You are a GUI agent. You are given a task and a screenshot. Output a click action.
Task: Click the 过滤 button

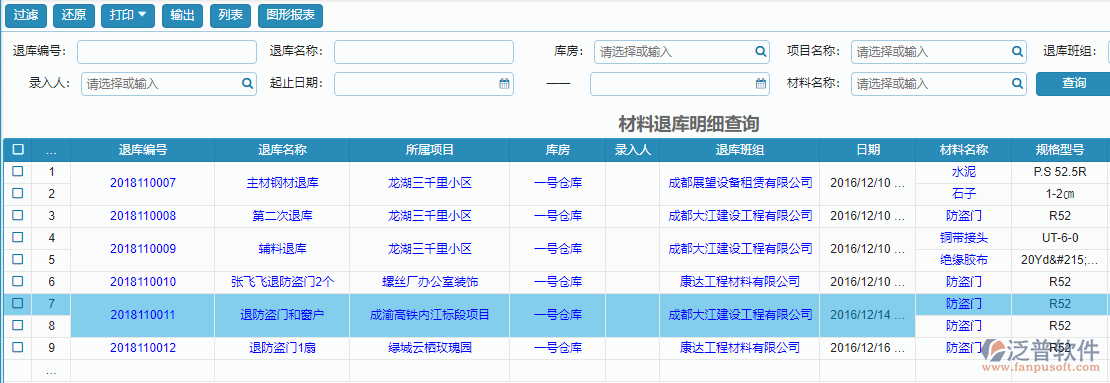tap(25, 15)
